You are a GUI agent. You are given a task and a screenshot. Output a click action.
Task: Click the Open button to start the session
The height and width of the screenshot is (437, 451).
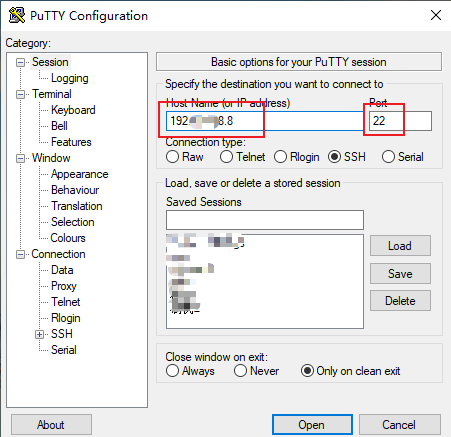312,425
